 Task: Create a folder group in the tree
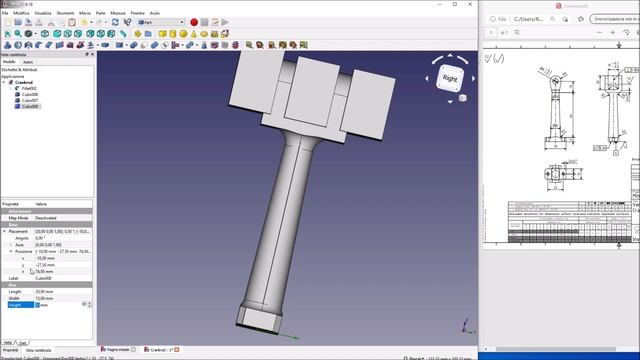148,34
